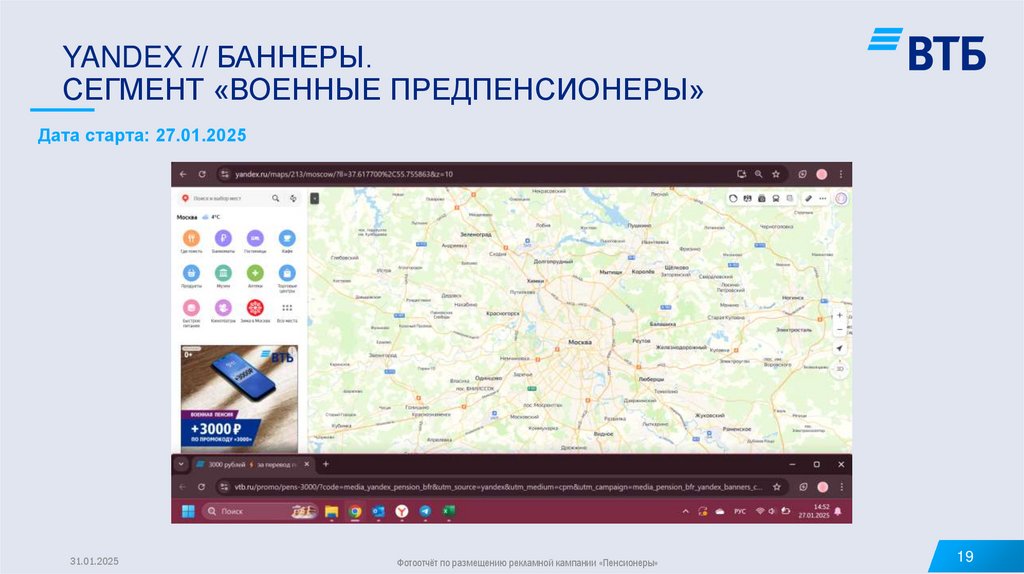
Task: Open more map tools with the three-dots button
Action: [823, 199]
